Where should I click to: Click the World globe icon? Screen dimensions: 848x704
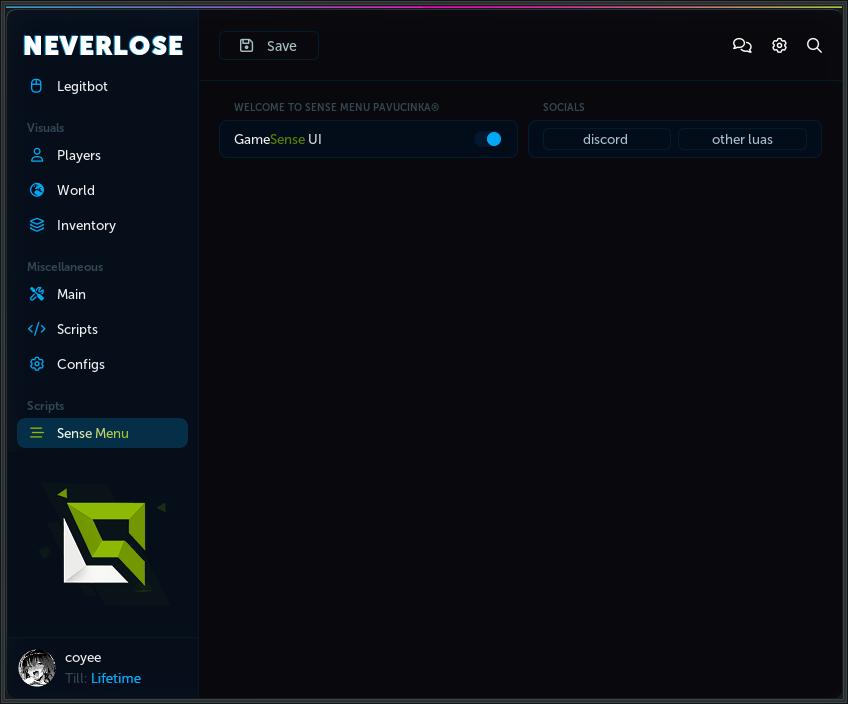coord(37,190)
